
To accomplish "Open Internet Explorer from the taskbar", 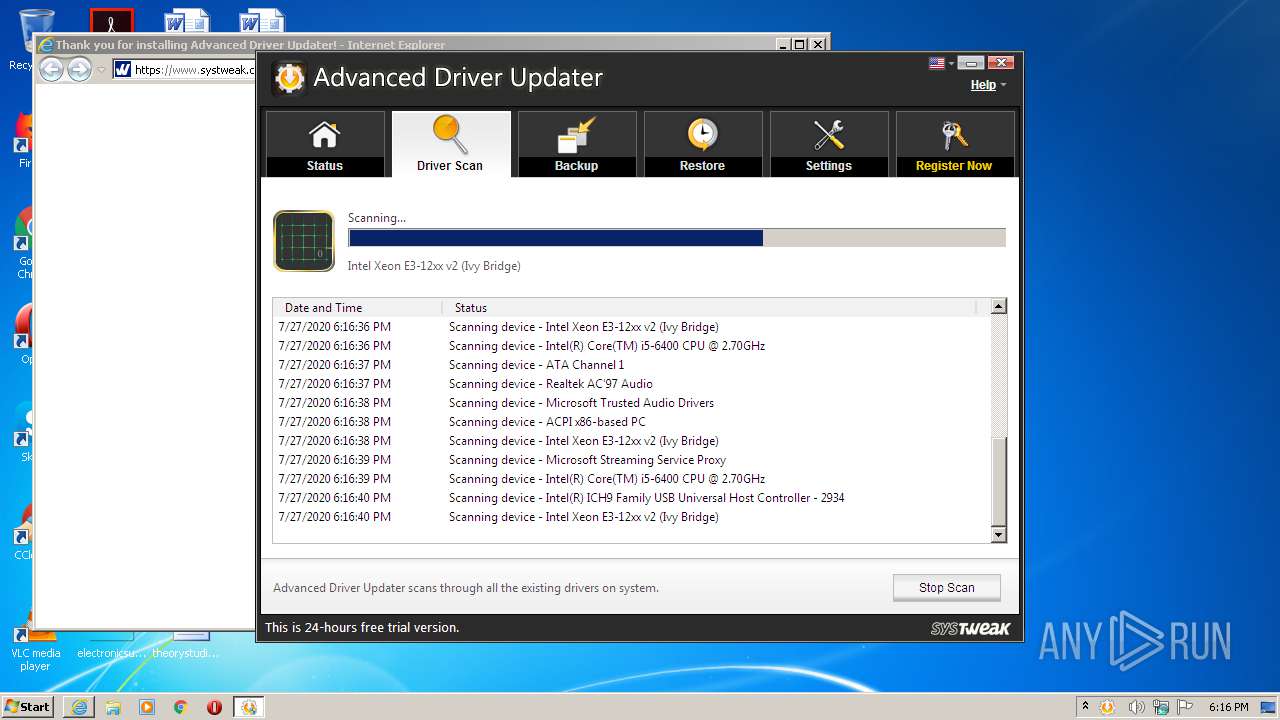I will pos(79,707).
